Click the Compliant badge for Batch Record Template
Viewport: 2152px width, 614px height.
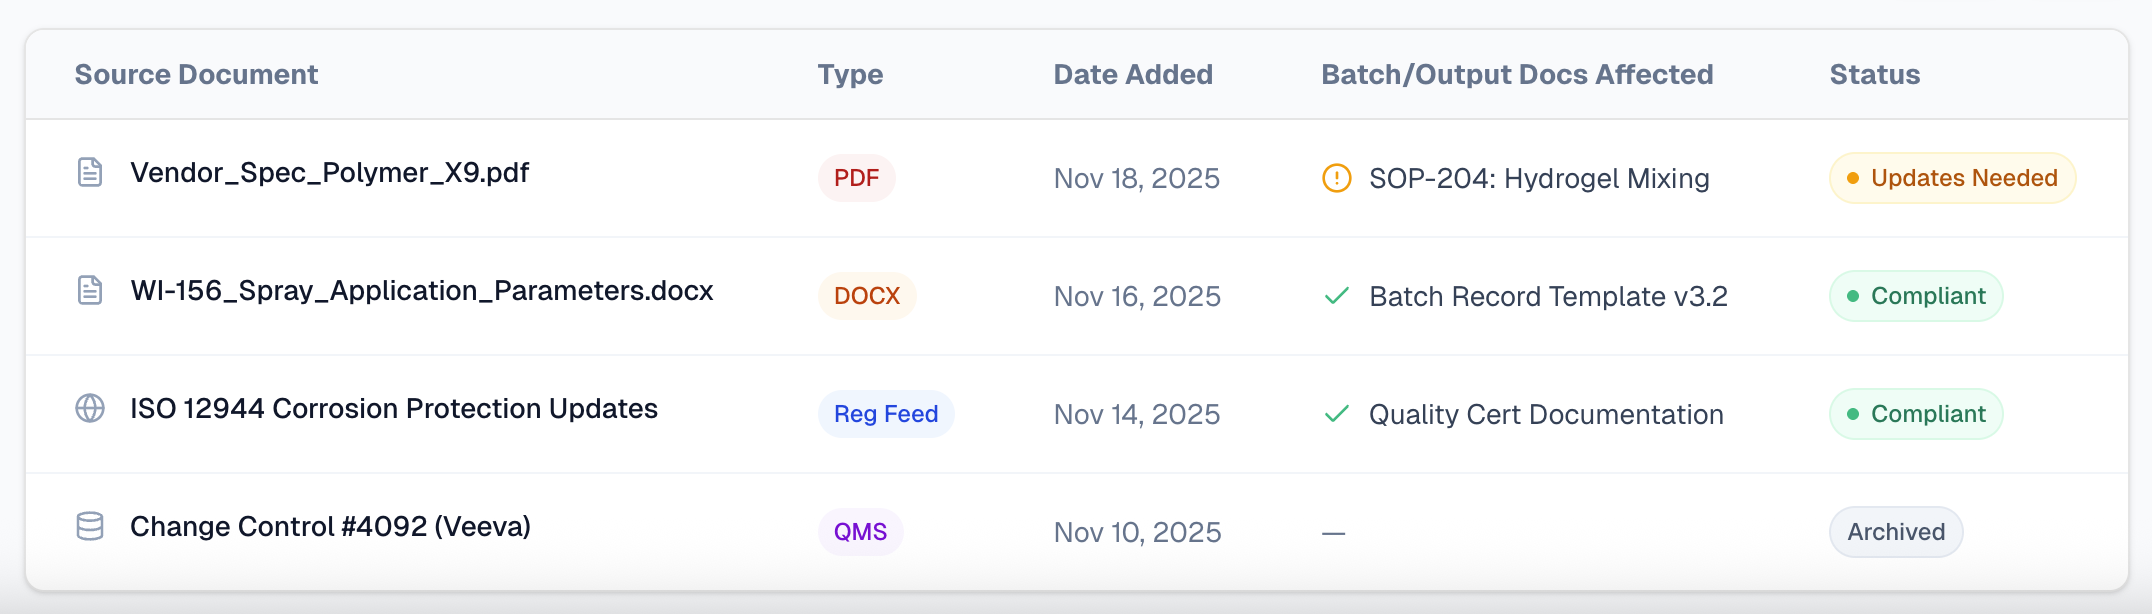(1915, 296)
